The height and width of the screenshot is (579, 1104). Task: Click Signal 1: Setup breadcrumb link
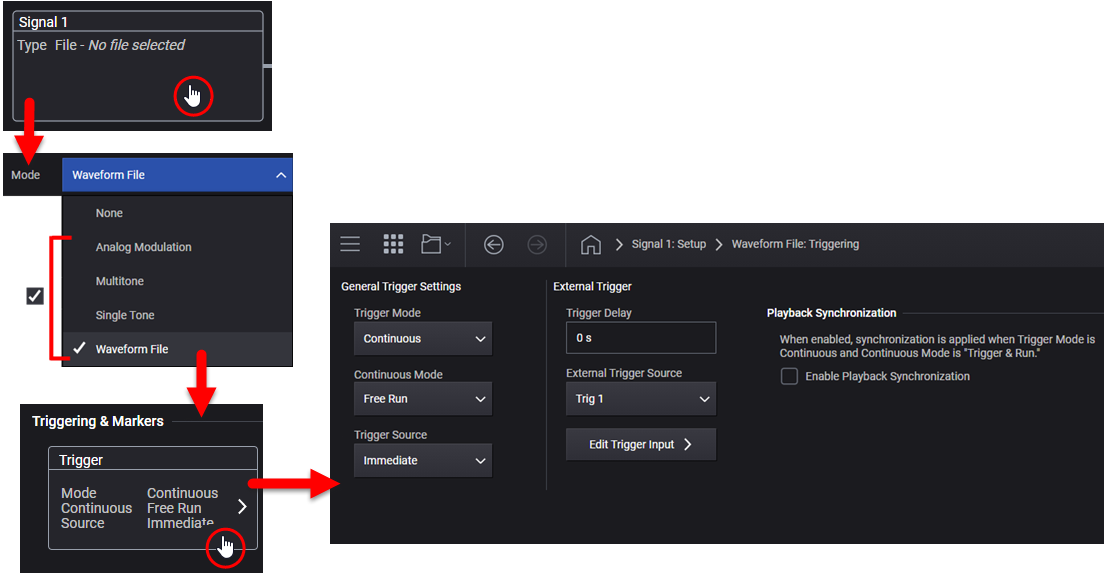668,244
